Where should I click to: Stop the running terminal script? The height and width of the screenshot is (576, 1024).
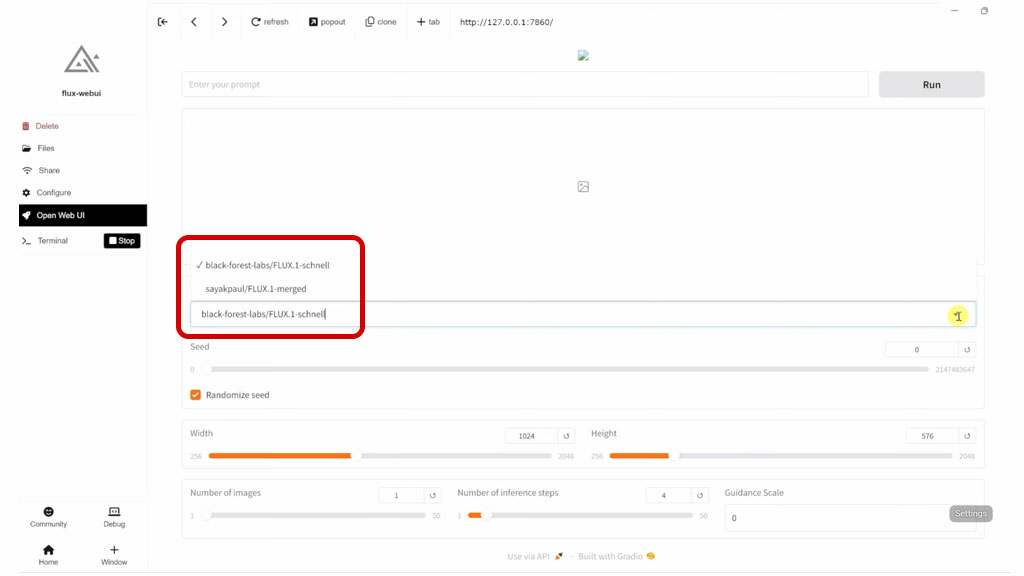122,241
